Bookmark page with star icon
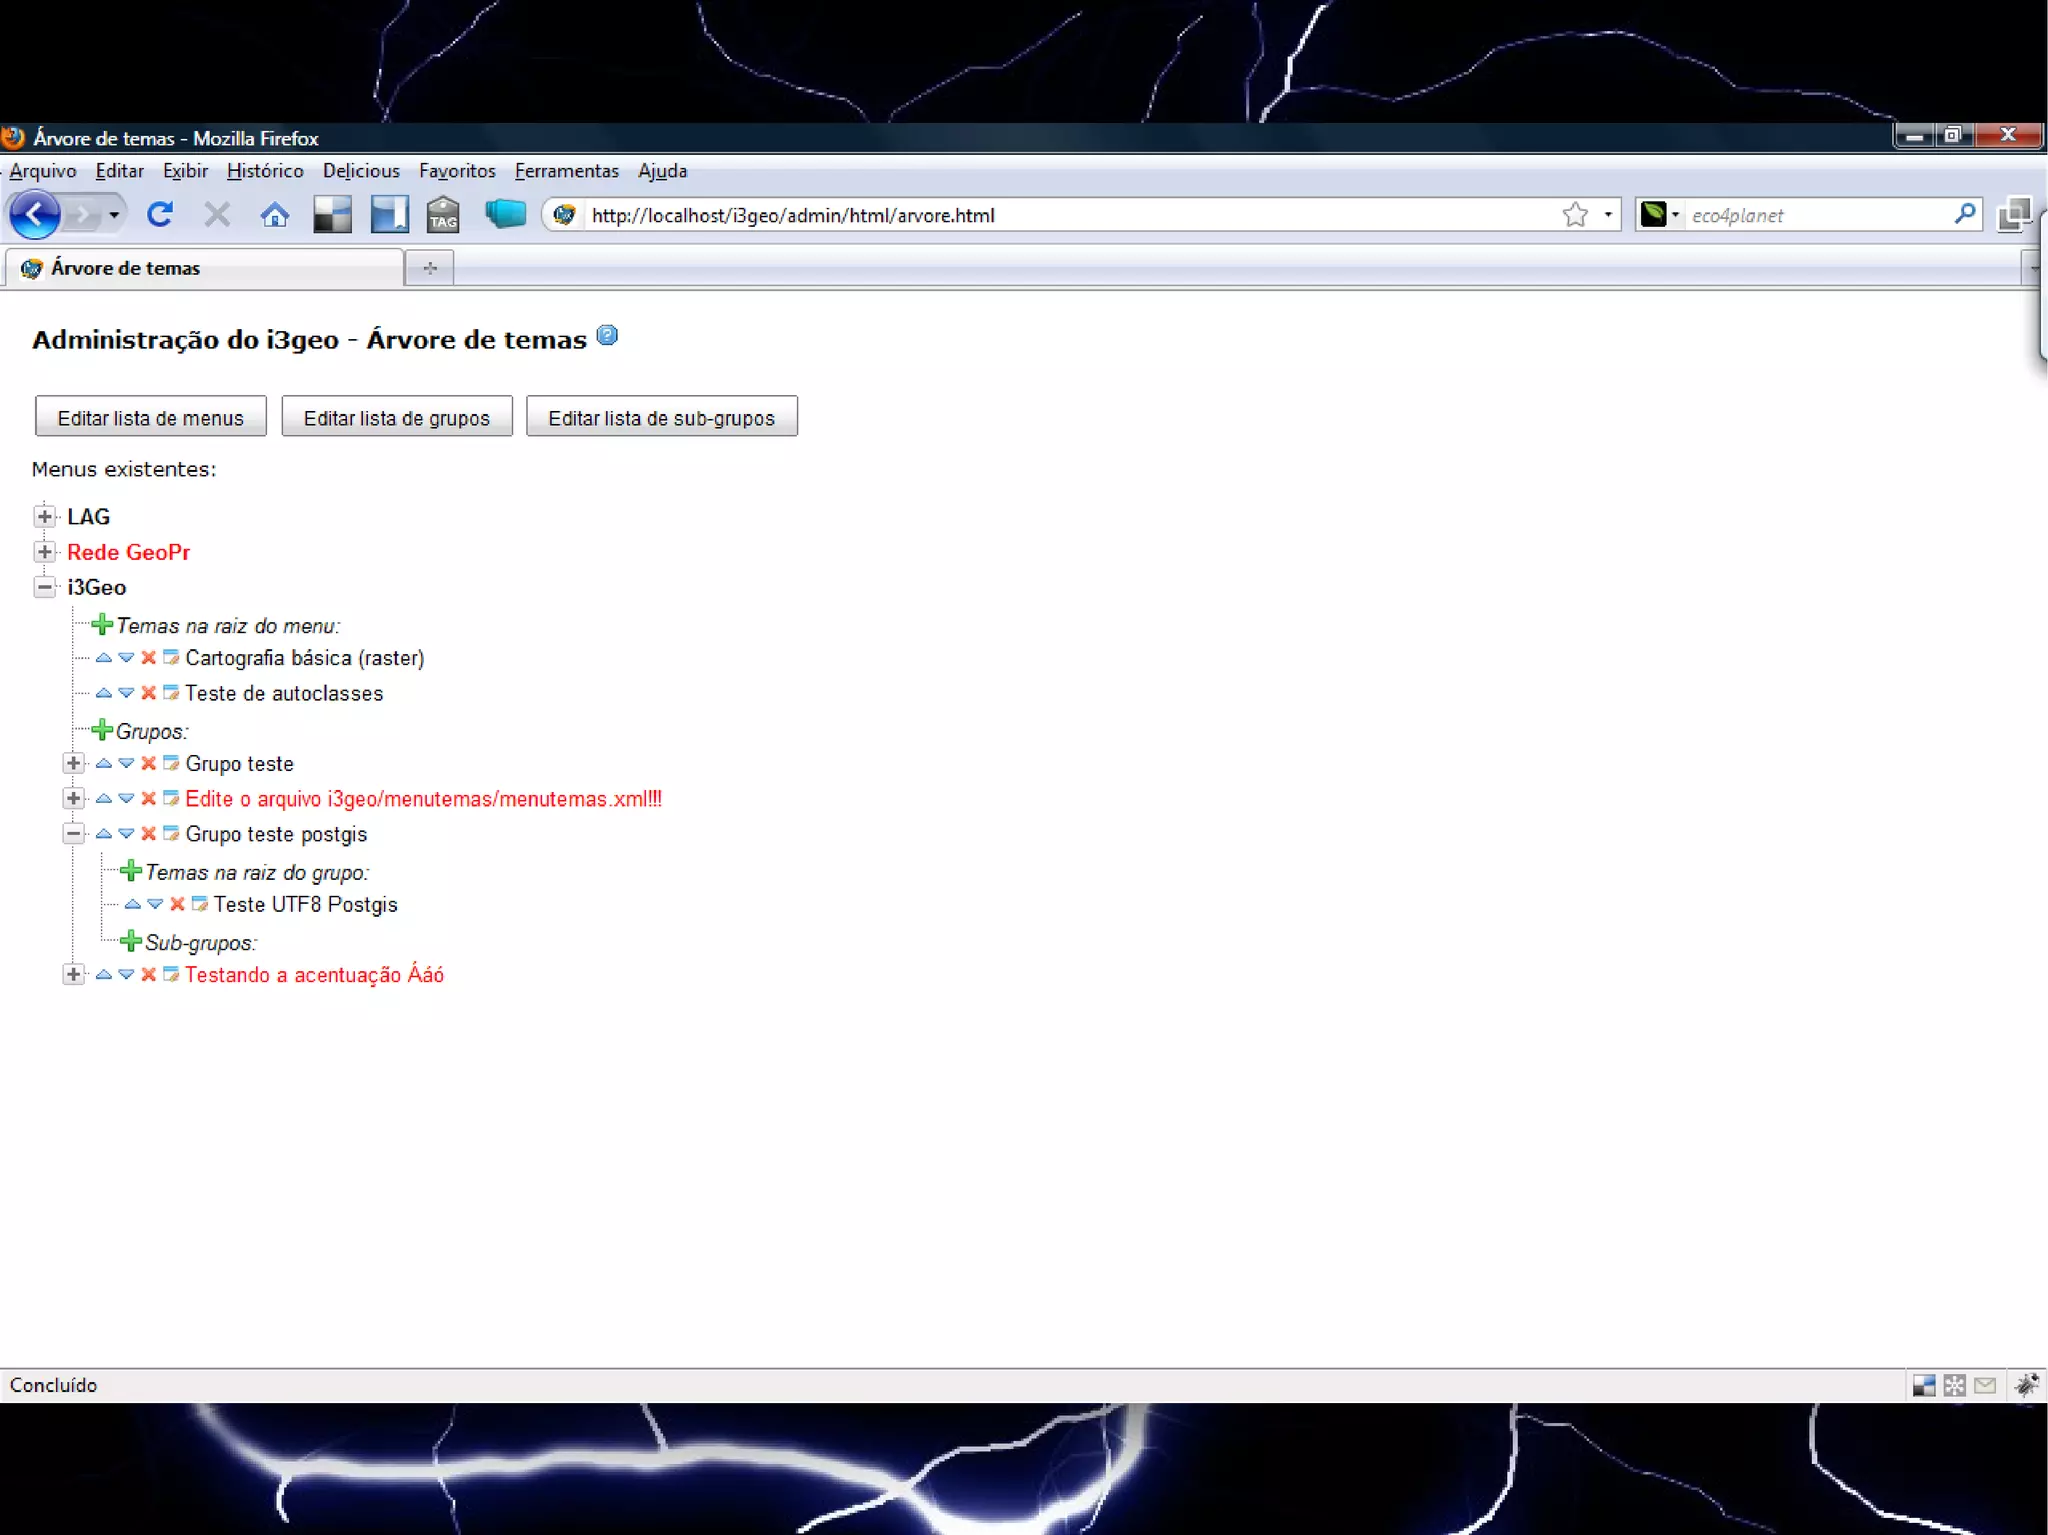This screenshot has height=1535, width=2048. 1575,215
